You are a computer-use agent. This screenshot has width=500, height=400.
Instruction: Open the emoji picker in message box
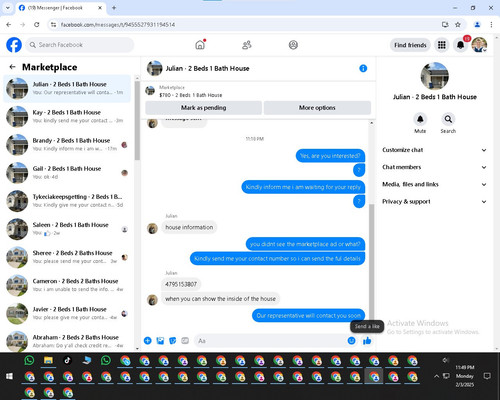[x=351, y=341]
